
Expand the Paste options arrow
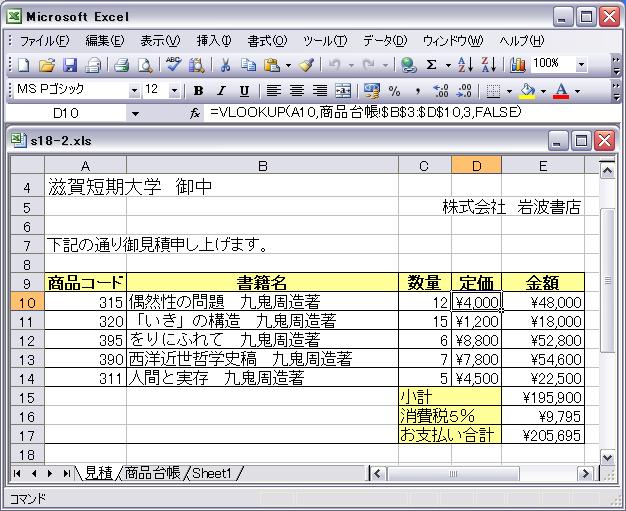tap(288, 65)
